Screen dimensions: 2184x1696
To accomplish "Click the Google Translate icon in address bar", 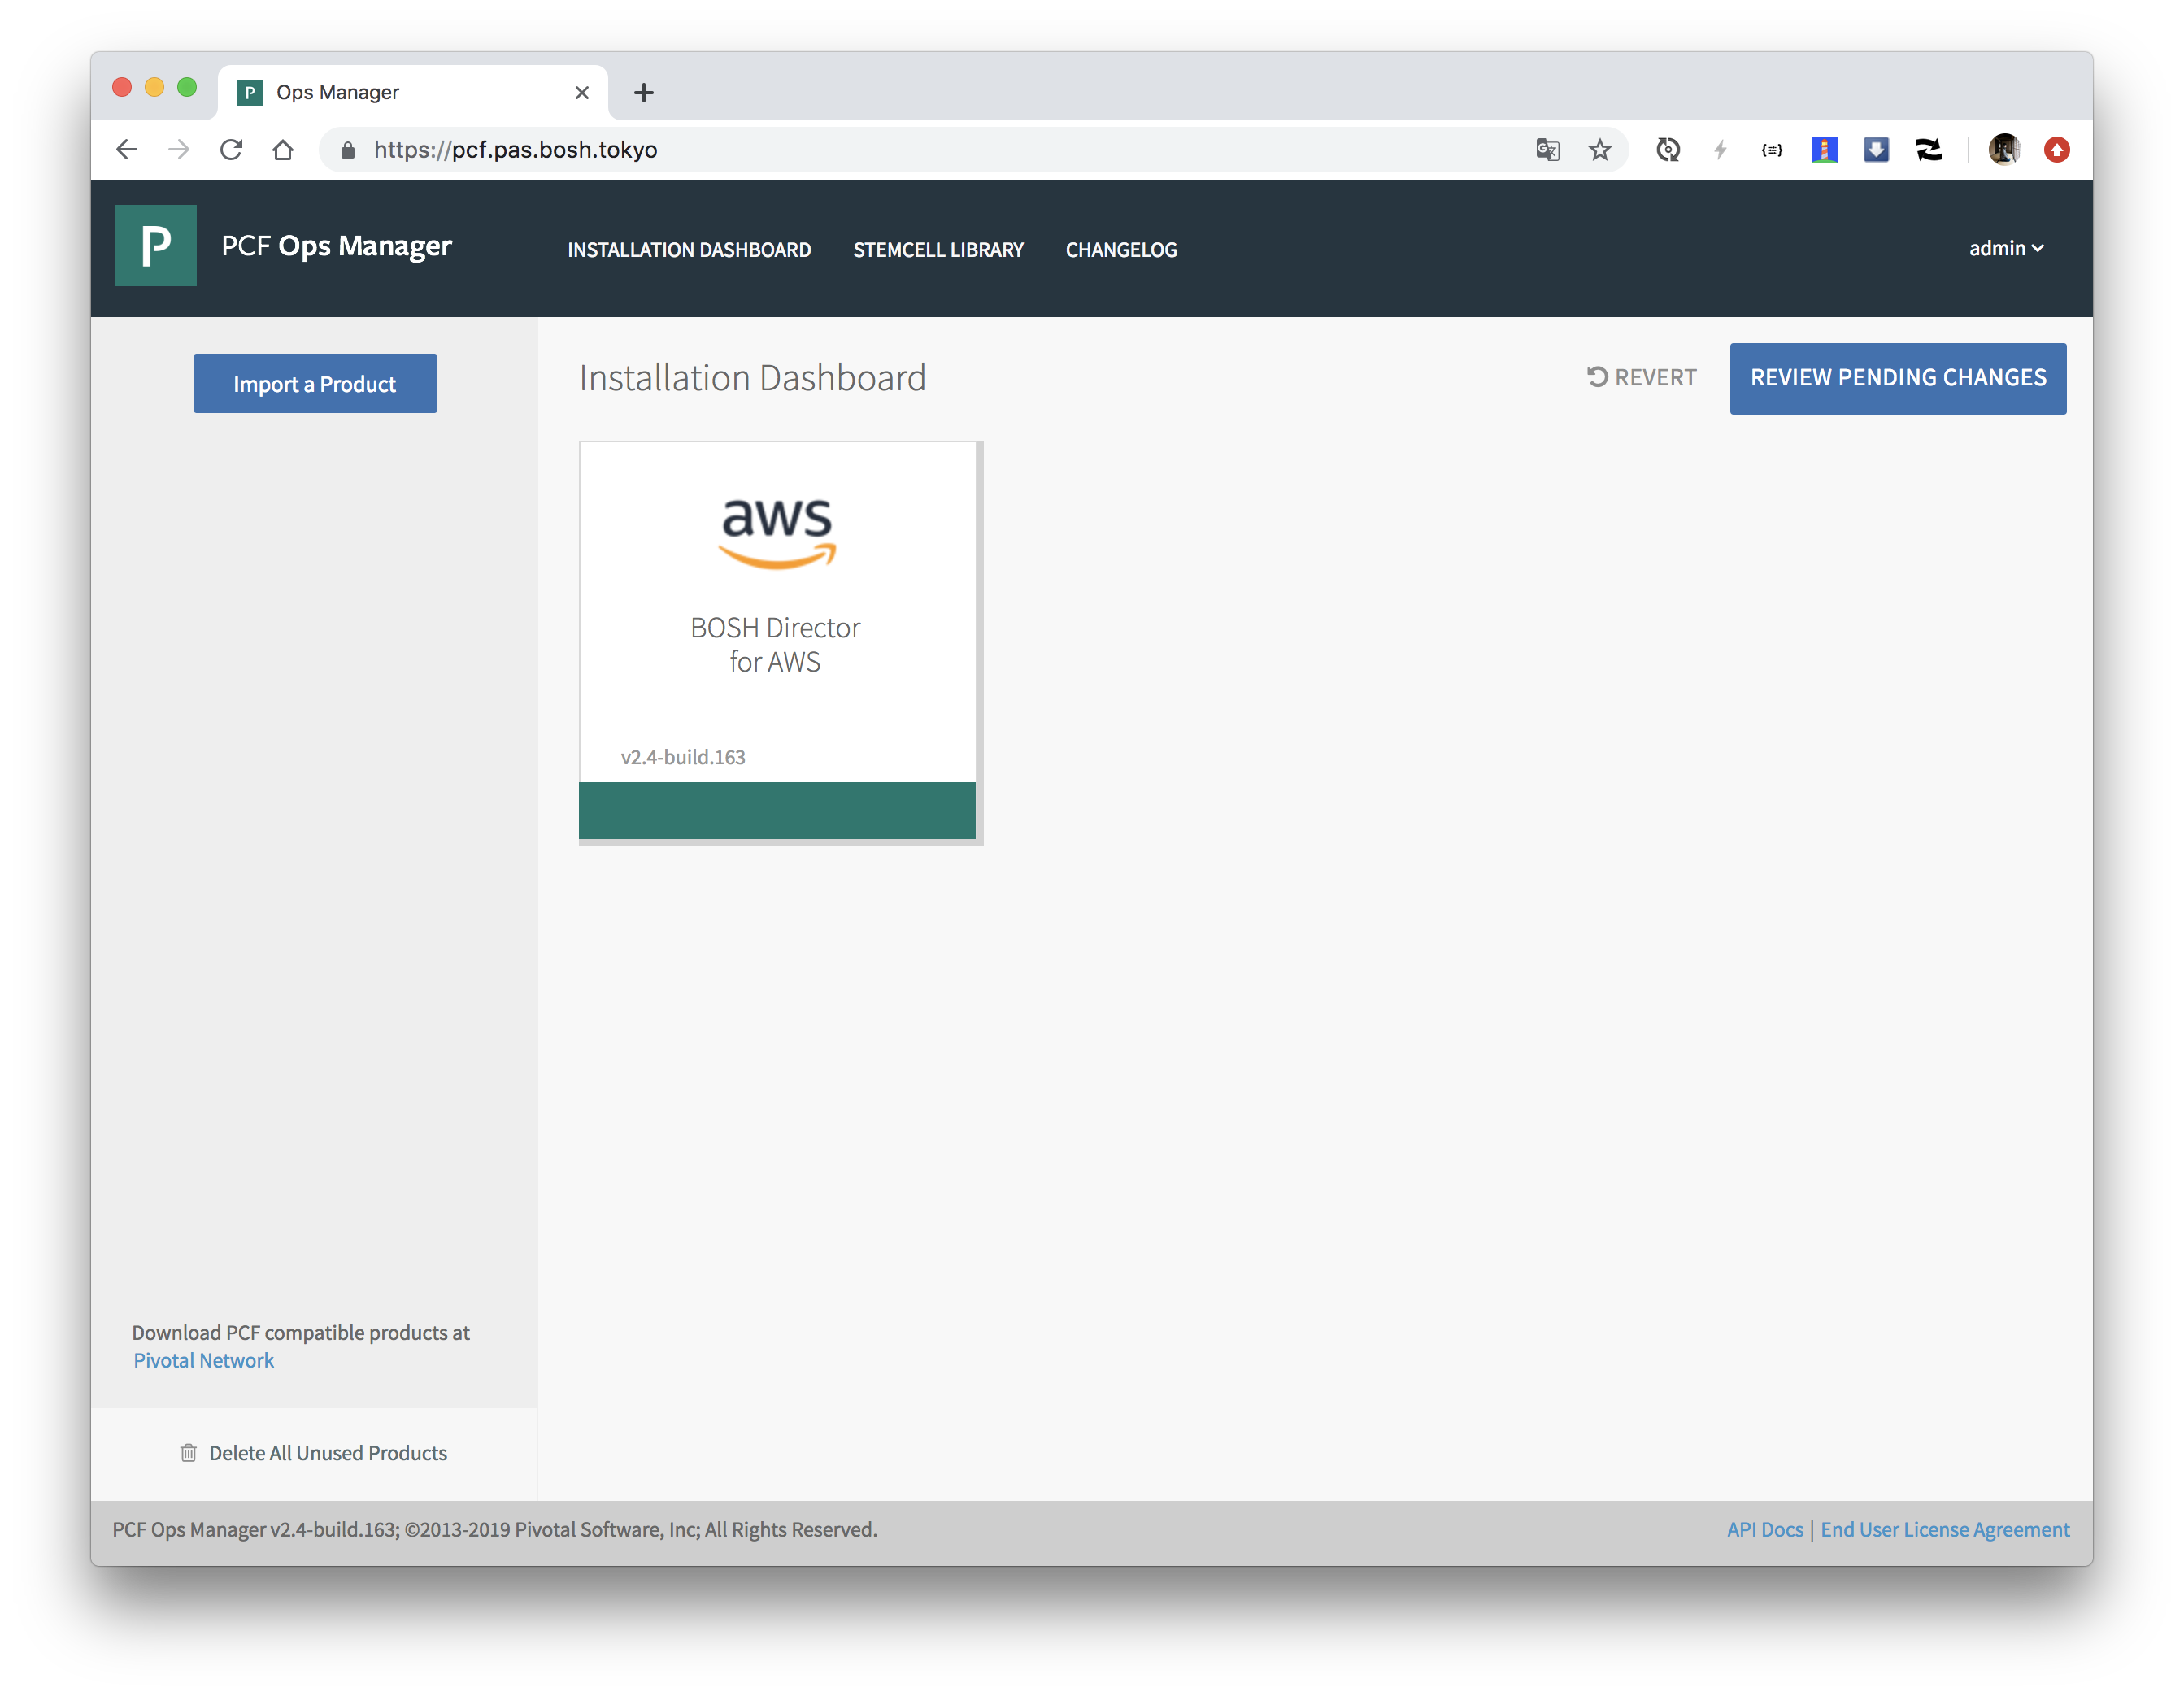I will [x=1547, y=150].
